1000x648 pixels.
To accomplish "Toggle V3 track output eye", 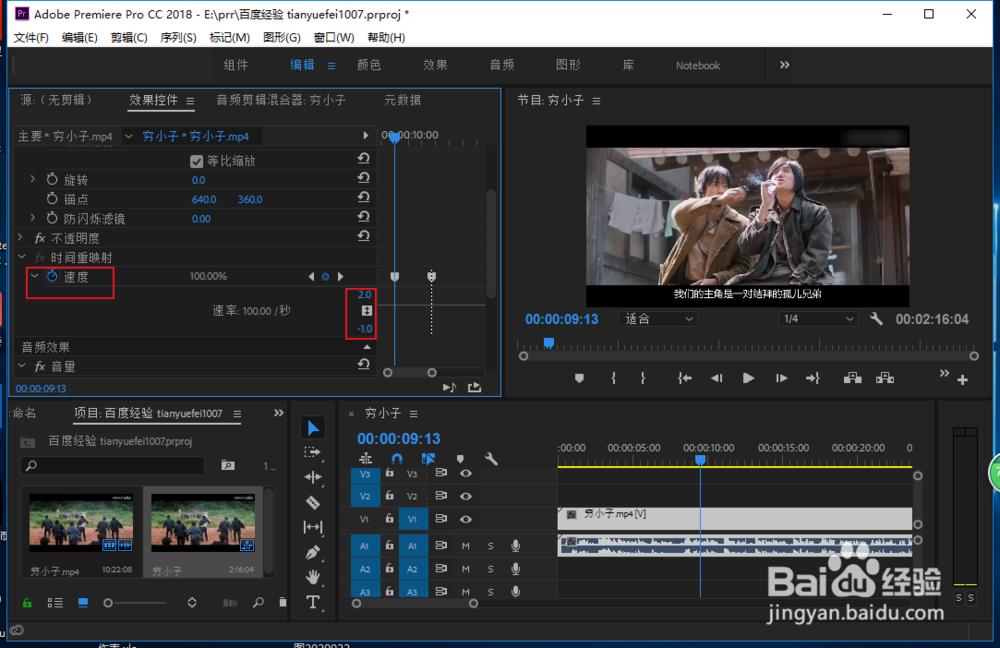I will (x=466, y=473).
